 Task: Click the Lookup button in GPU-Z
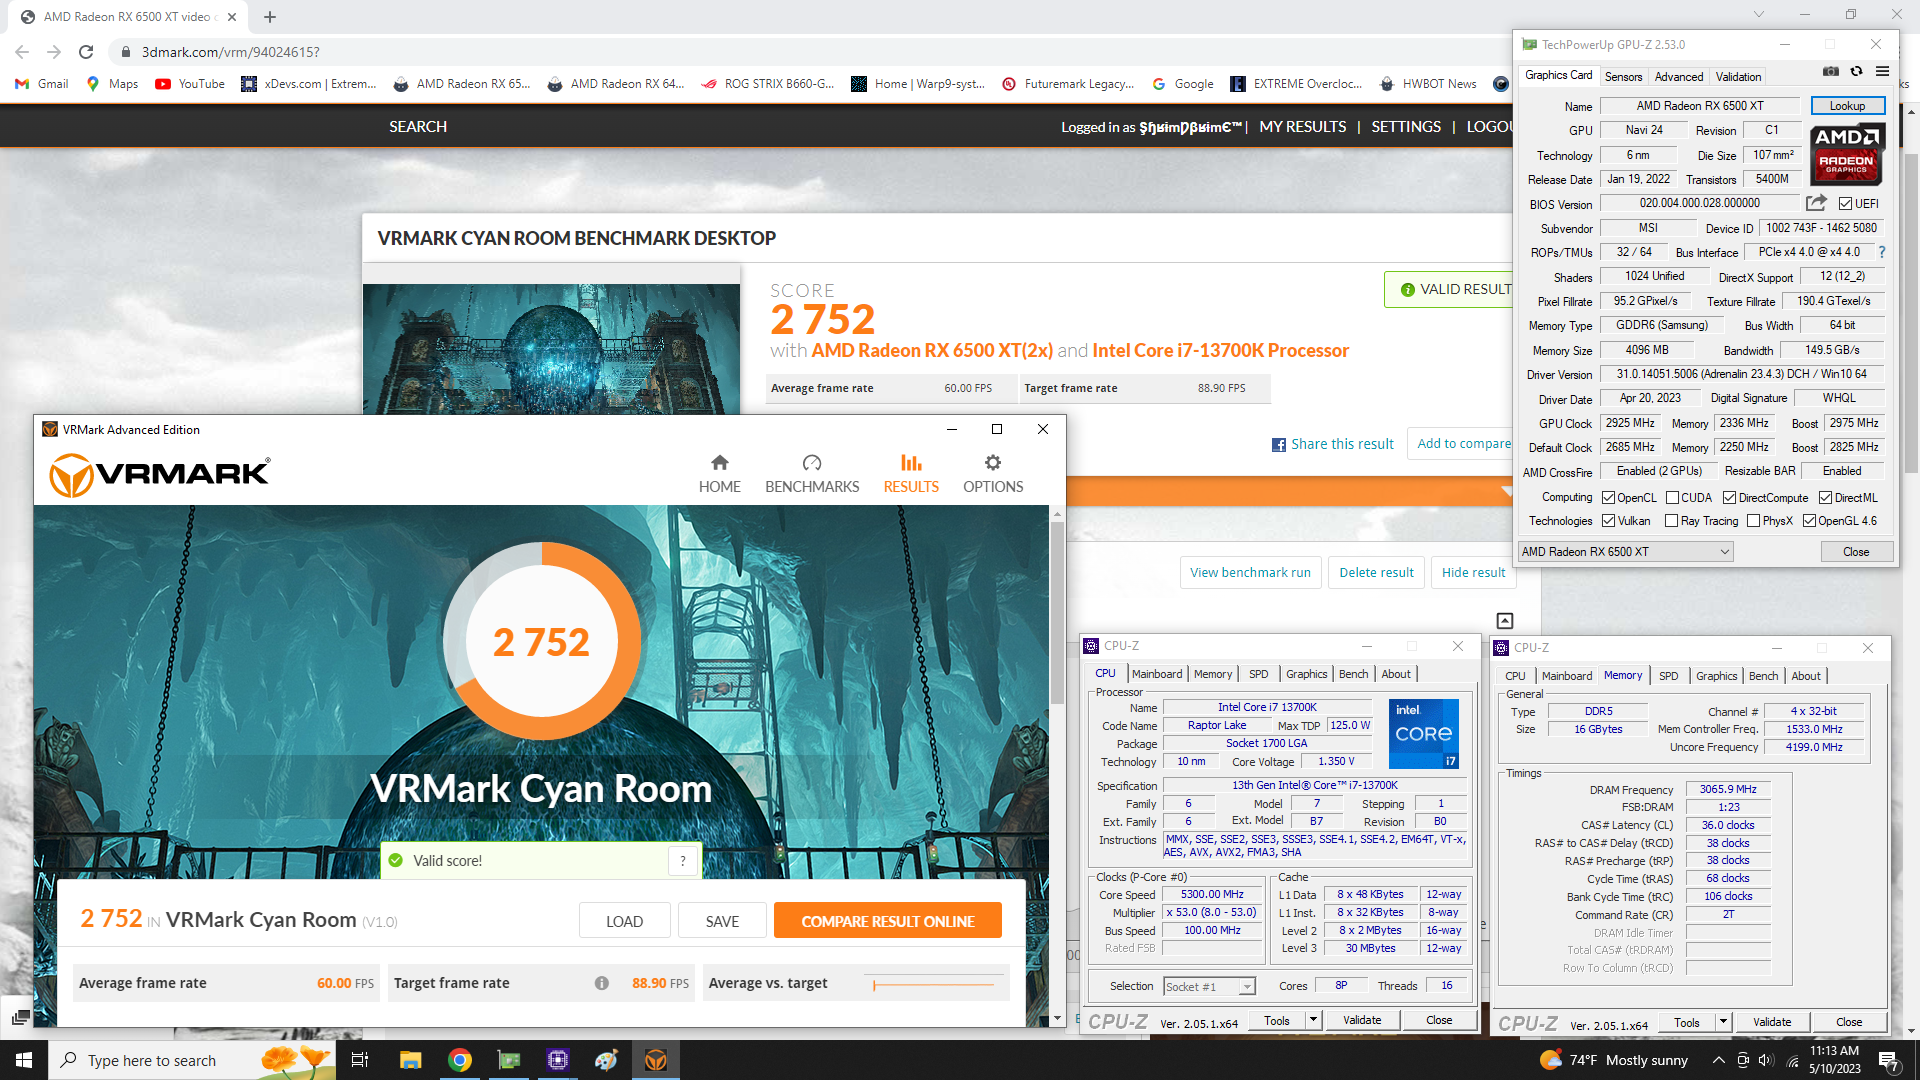click(1847, 106)
